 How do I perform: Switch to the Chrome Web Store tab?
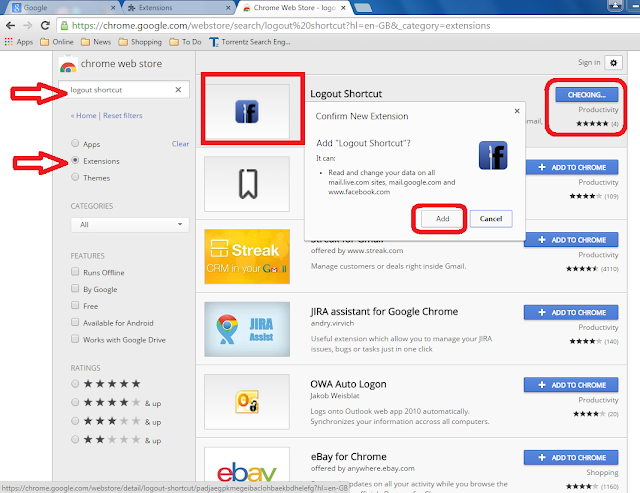(294, 8)
